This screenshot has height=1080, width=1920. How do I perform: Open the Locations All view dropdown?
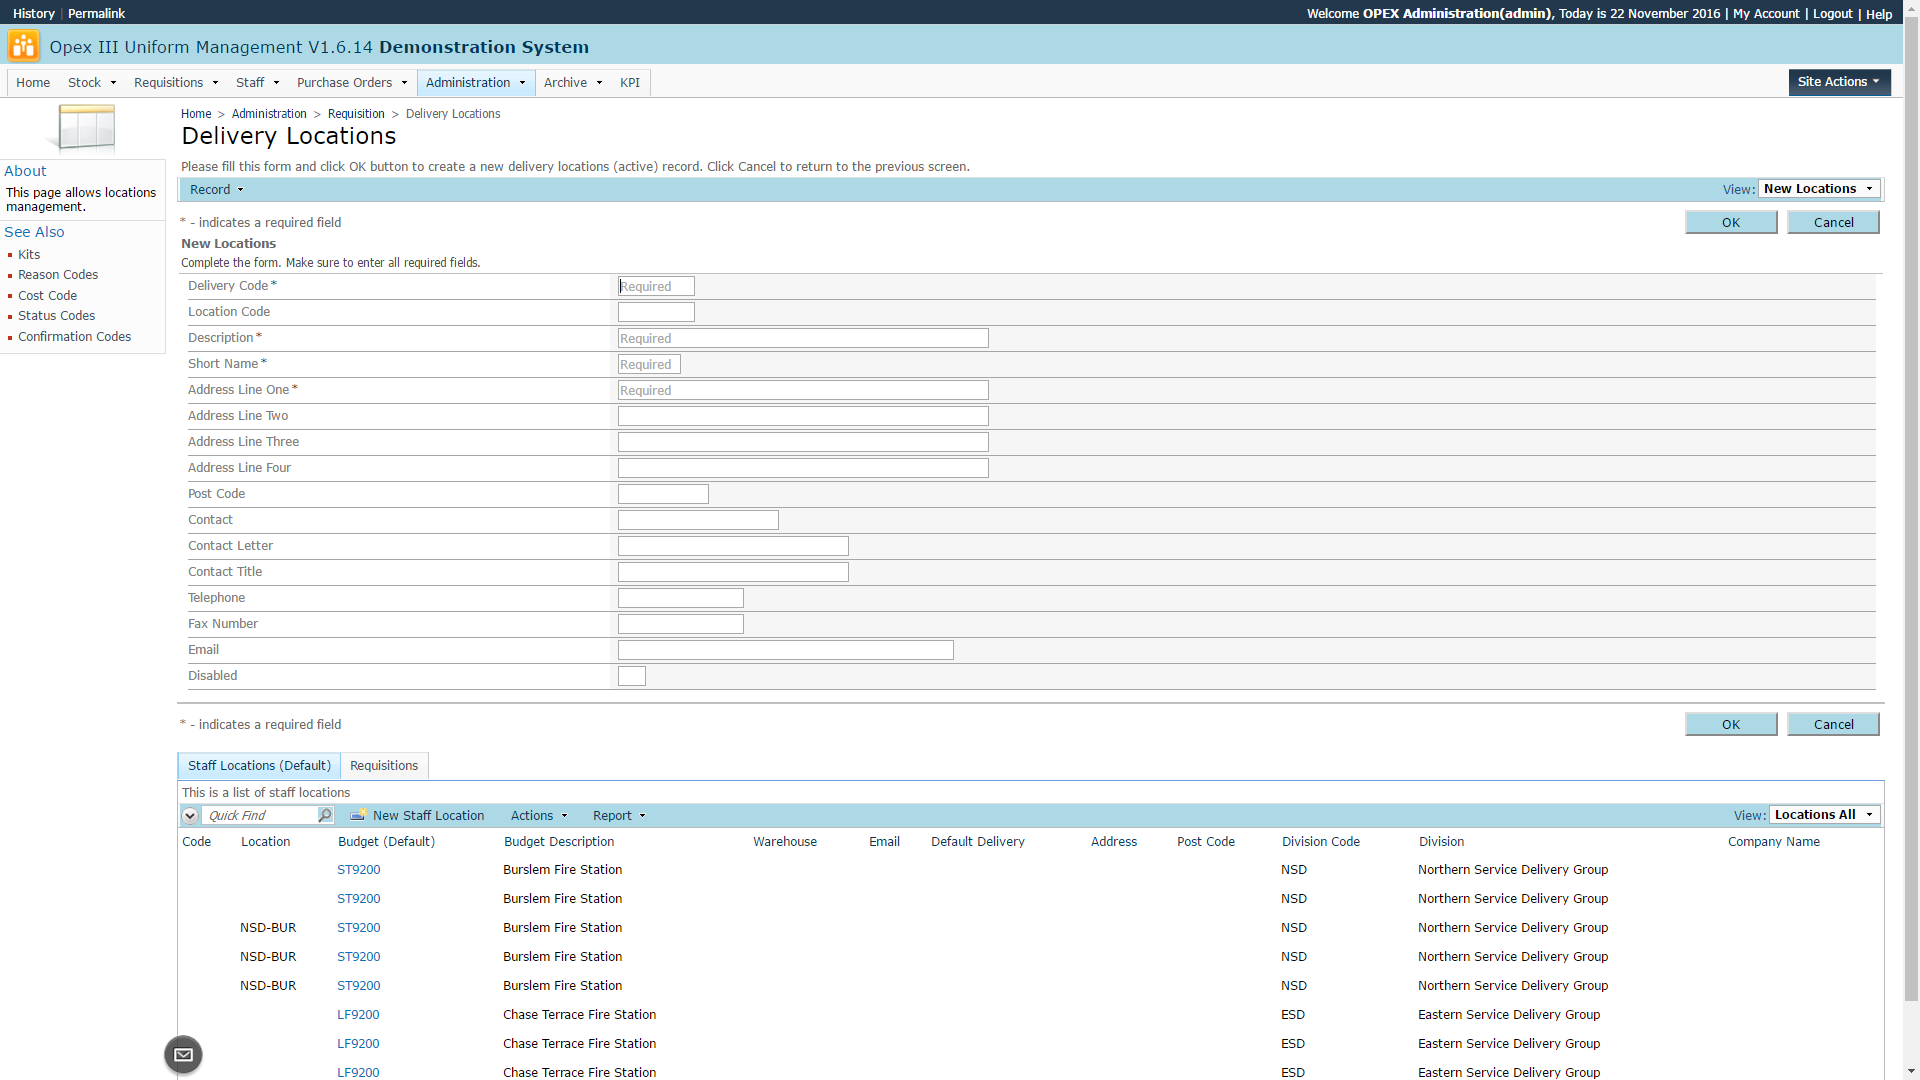point(1824,815)
